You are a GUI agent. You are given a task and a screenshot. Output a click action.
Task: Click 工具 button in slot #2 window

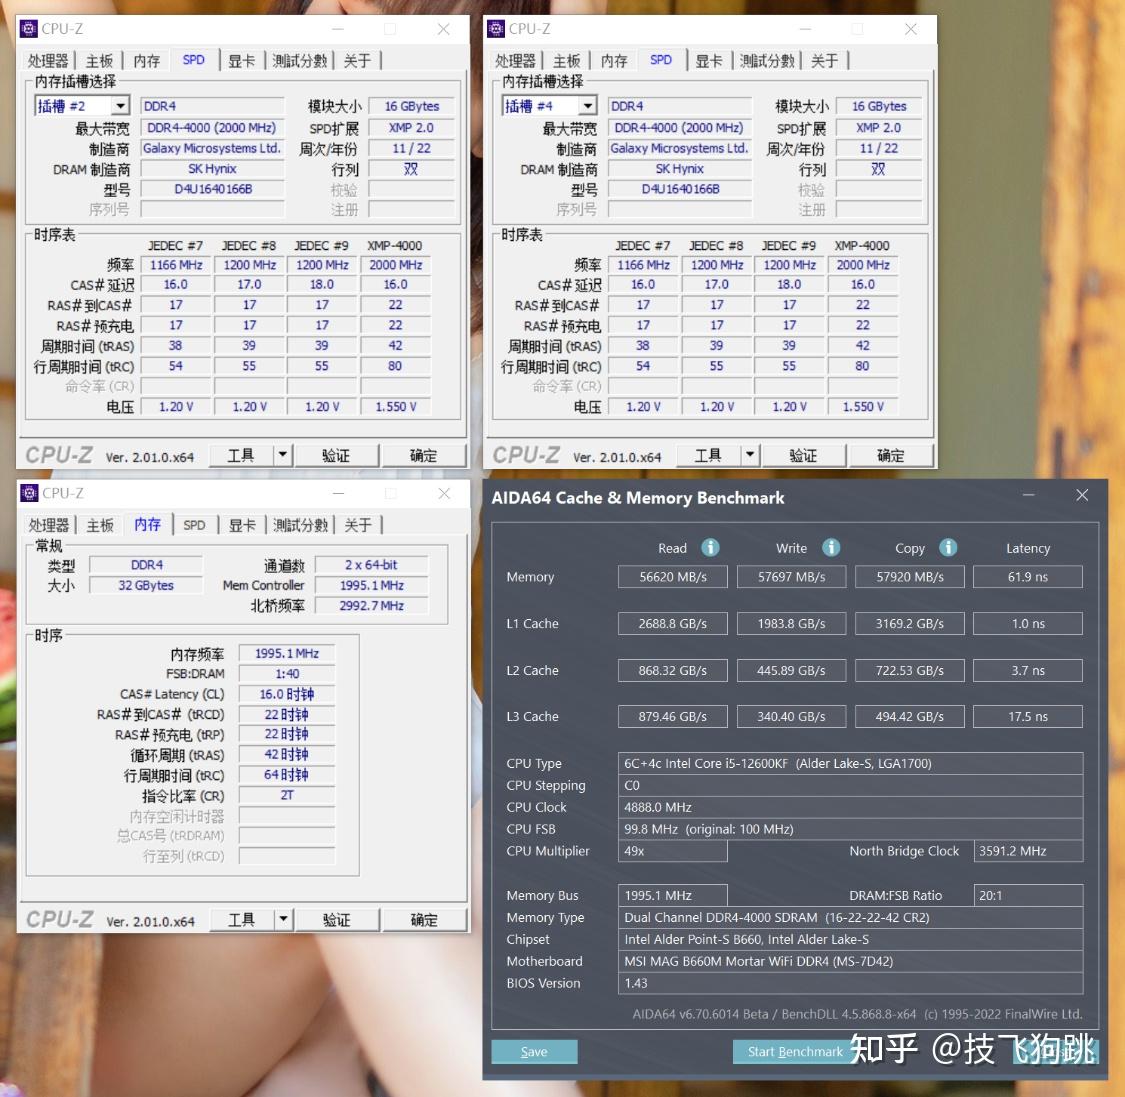click(241, 455)
